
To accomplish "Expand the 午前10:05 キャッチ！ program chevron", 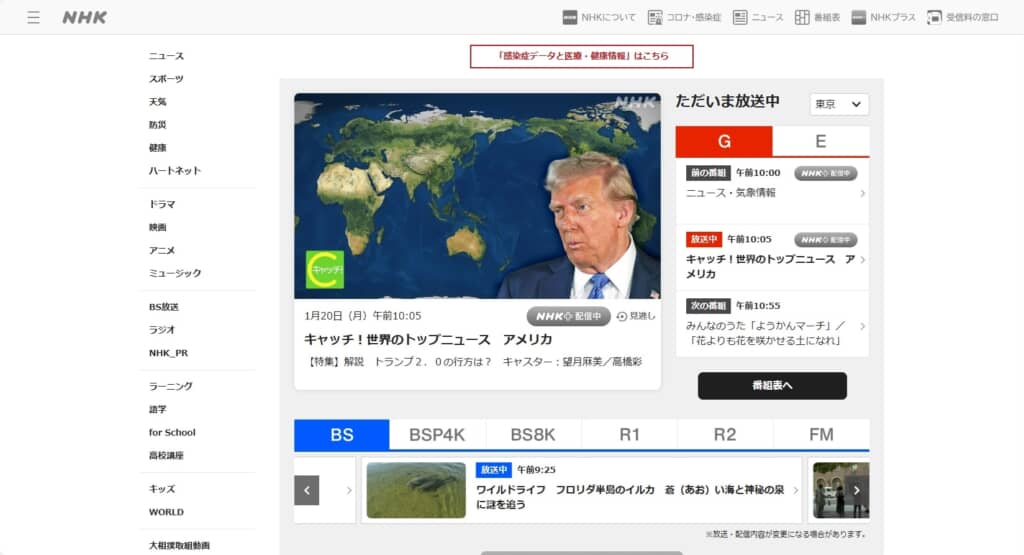I will [863, 260].
